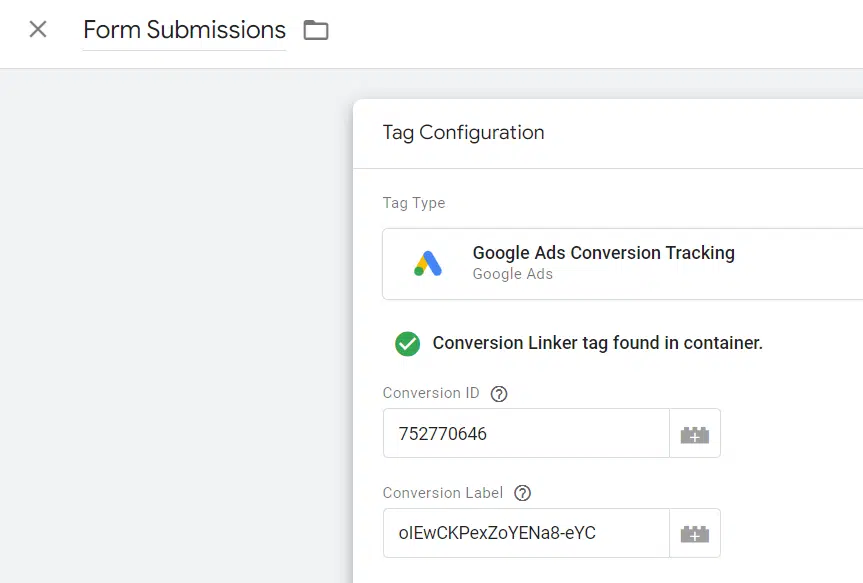Click the Conversion Label label text
Viewport: 863px width, 583px height.
443,493
